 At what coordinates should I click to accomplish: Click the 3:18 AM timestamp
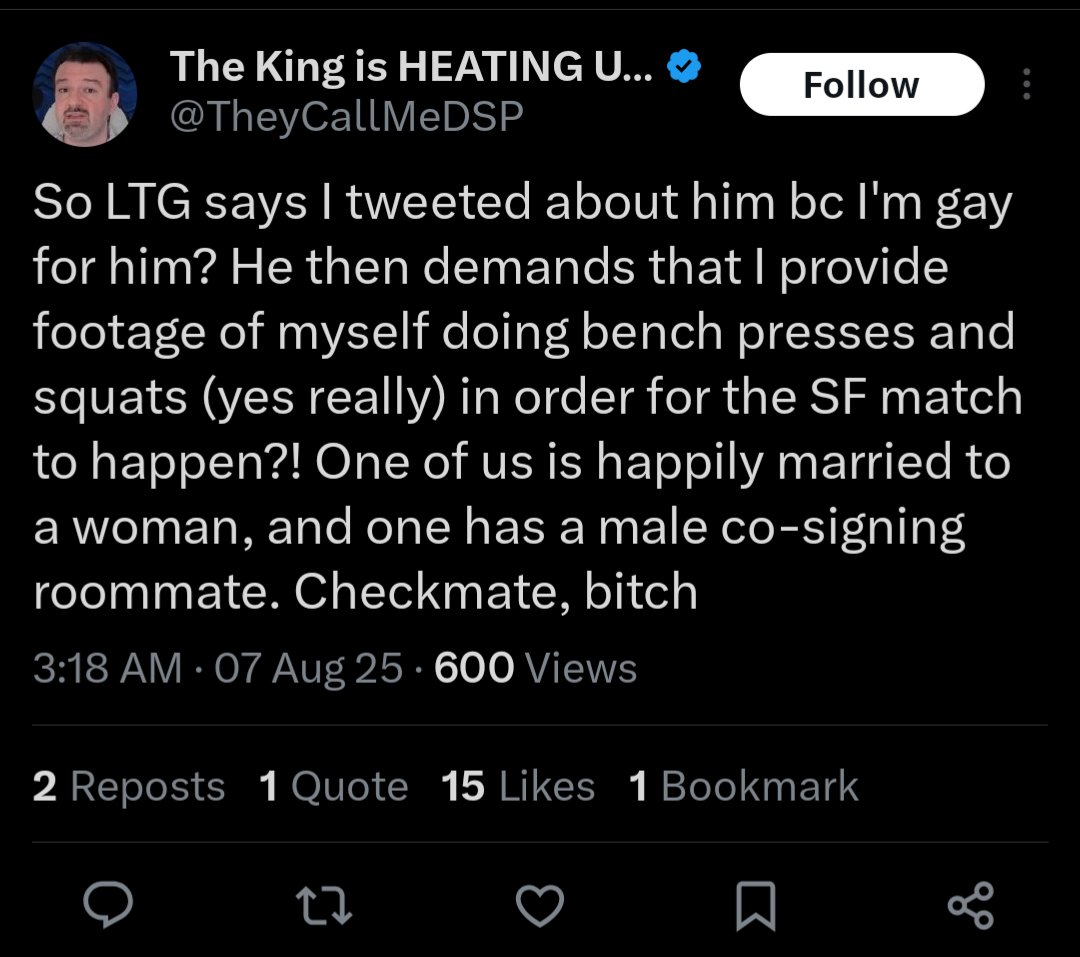click(107, 667)
